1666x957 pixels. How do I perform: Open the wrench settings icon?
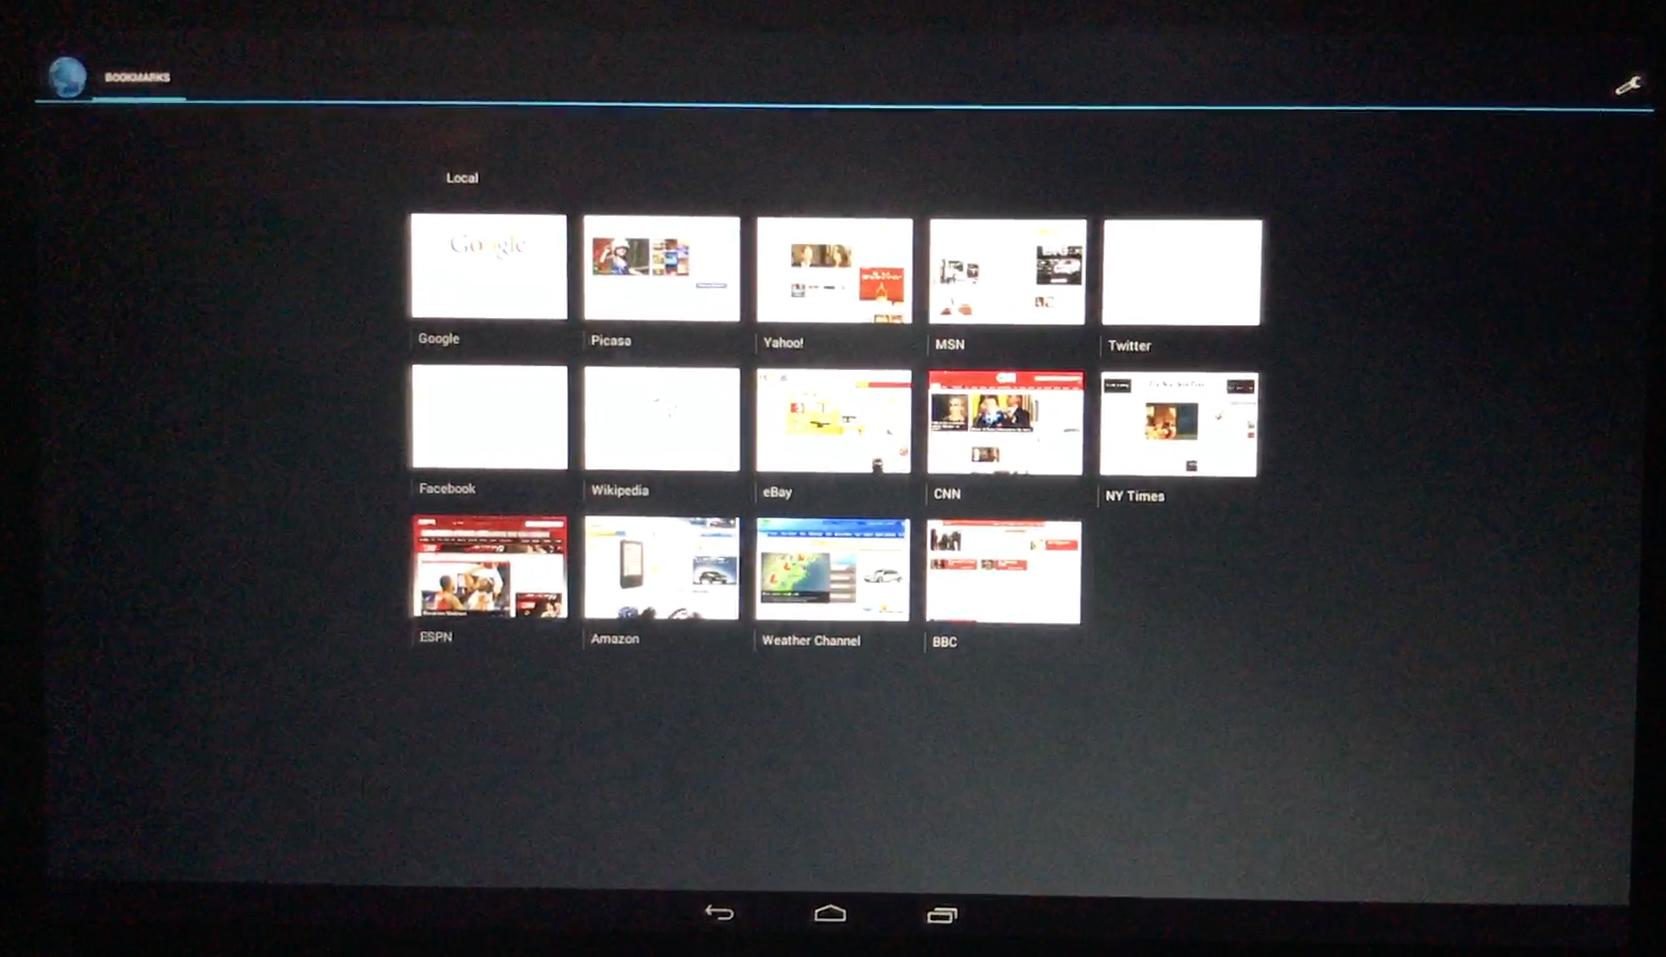[x=1627, y=86]
